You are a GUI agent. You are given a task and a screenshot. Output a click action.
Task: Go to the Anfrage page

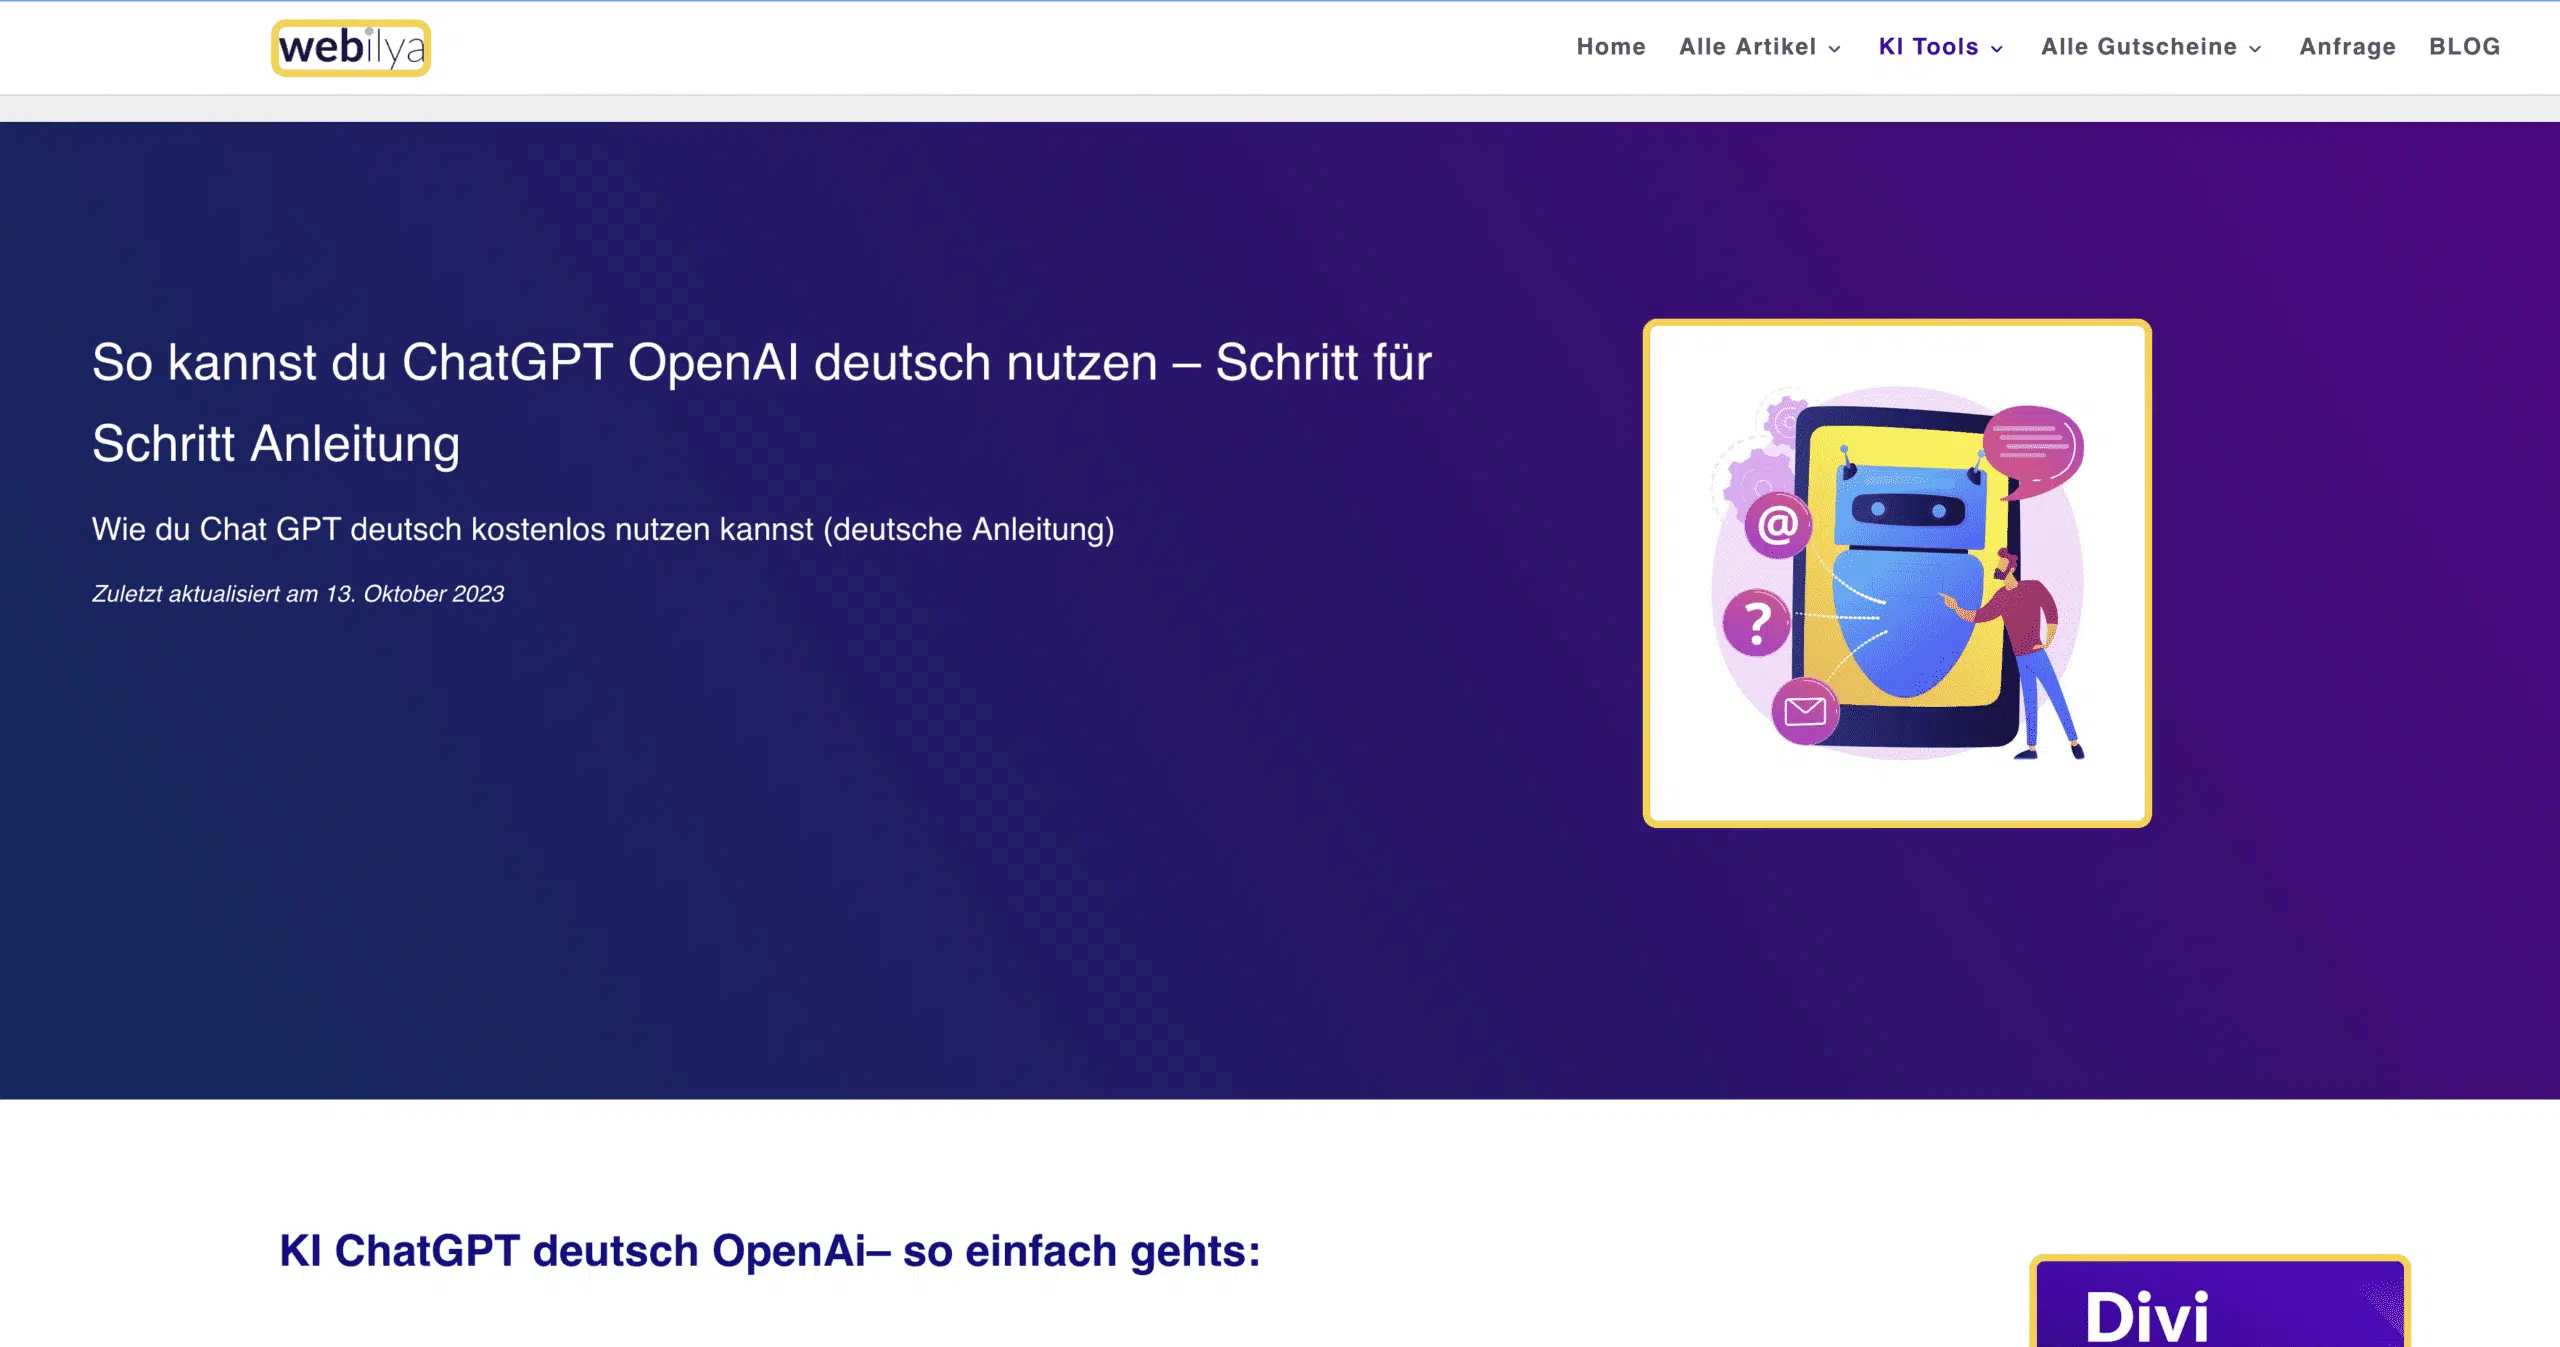(x=2348, y=47)
